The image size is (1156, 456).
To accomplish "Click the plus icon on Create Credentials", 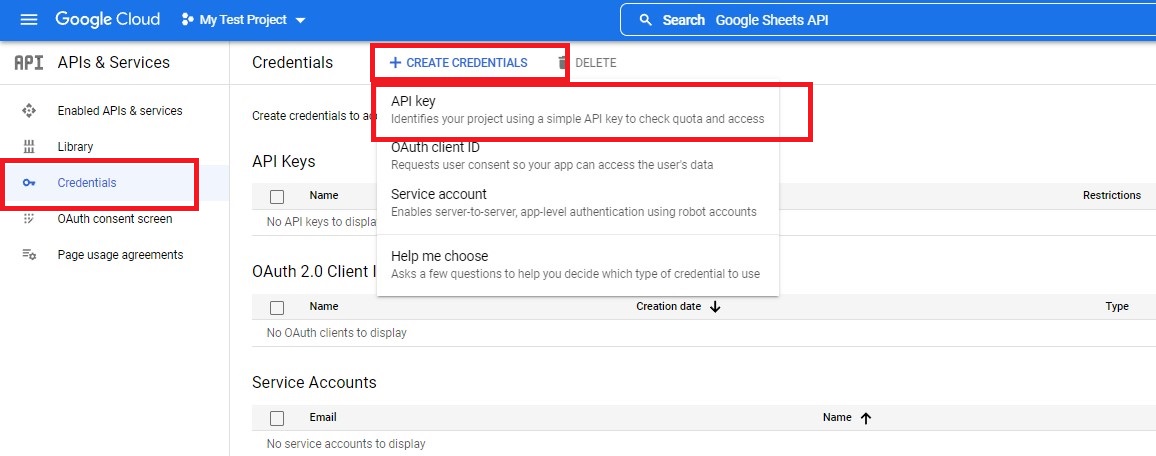I will click(395, 63).
